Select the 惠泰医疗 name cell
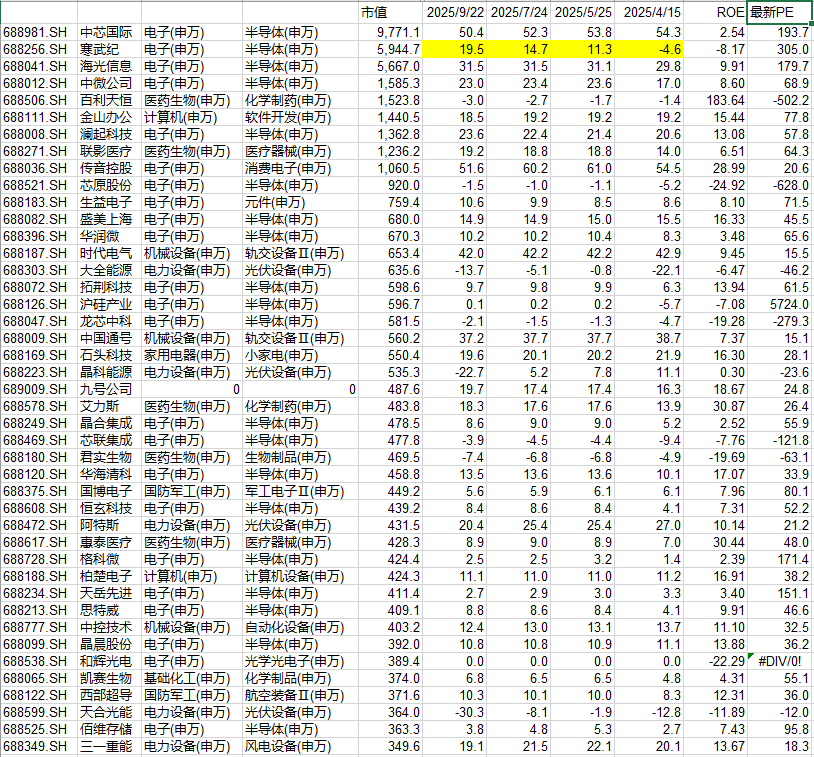 (109, 543)
